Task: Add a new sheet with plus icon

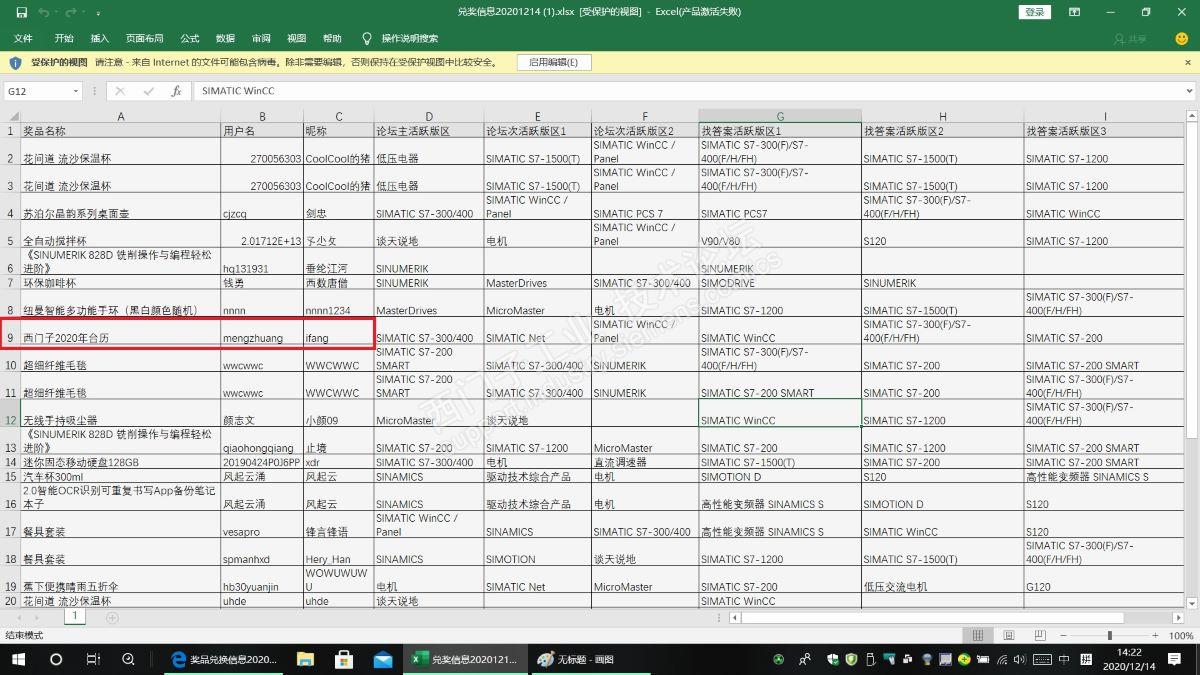Action: pyautogui.click(x=112, y=618)
